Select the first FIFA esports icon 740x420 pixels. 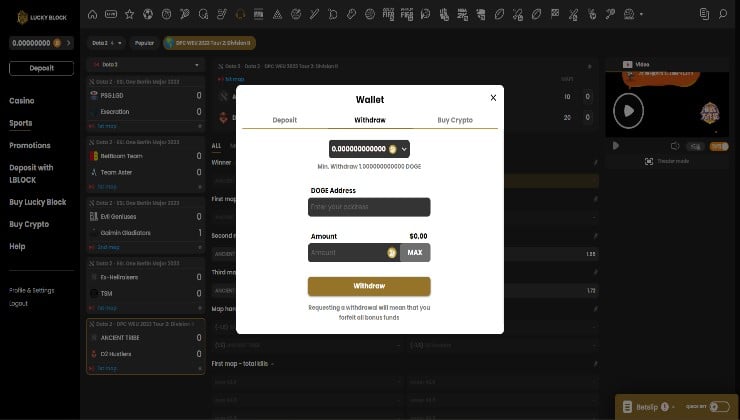[388, 15]
